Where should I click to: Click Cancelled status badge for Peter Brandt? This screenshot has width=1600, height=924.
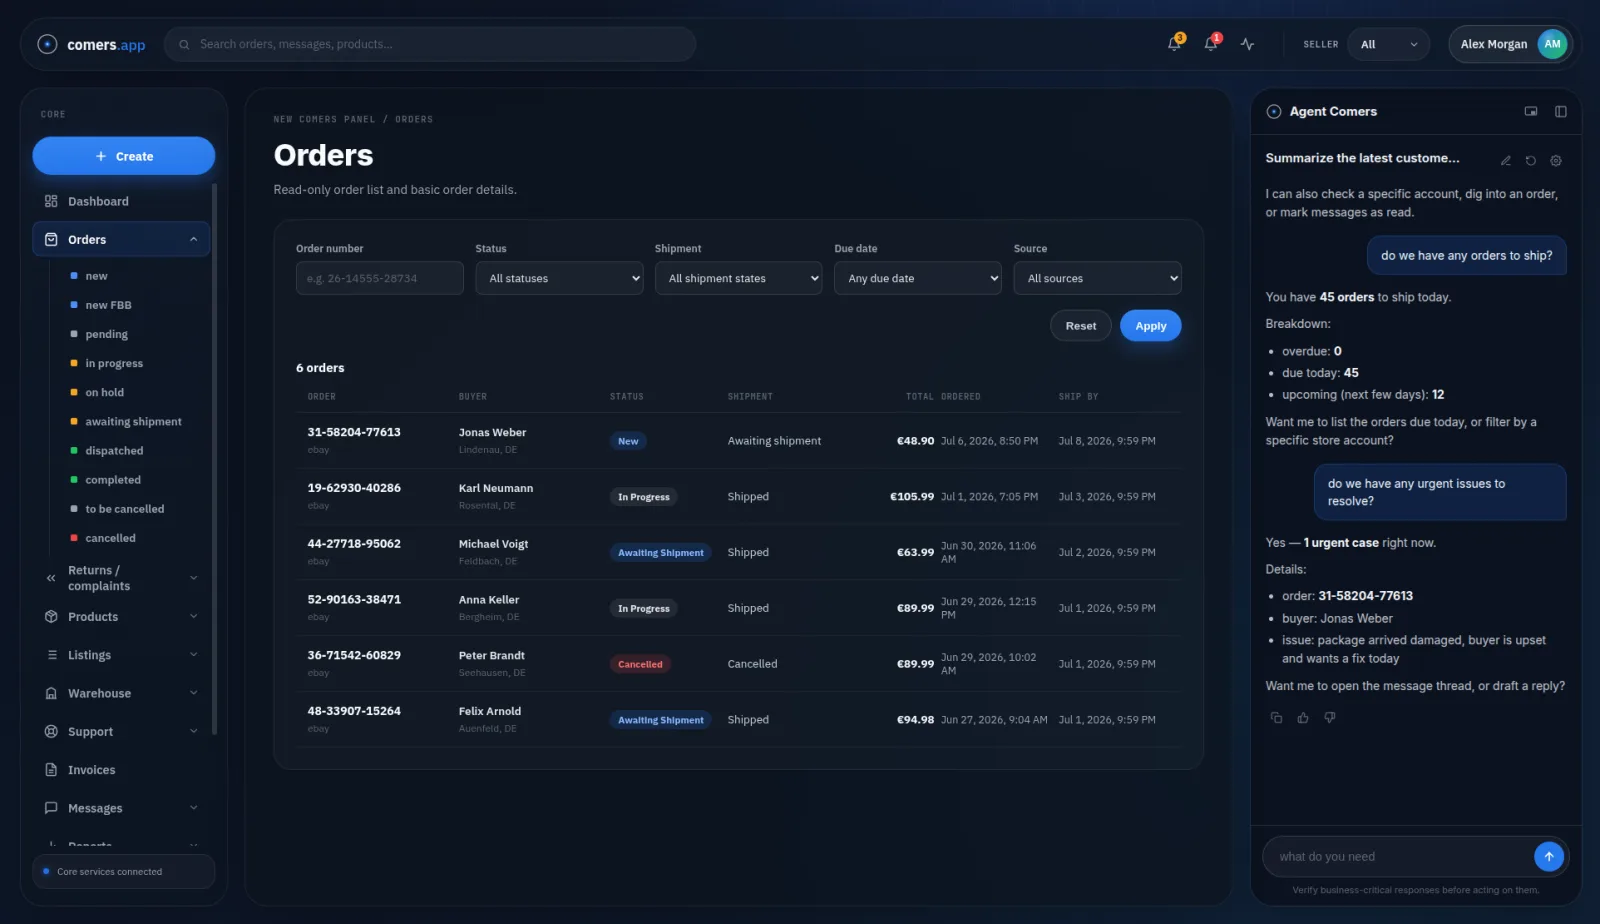tap(640, 664)
